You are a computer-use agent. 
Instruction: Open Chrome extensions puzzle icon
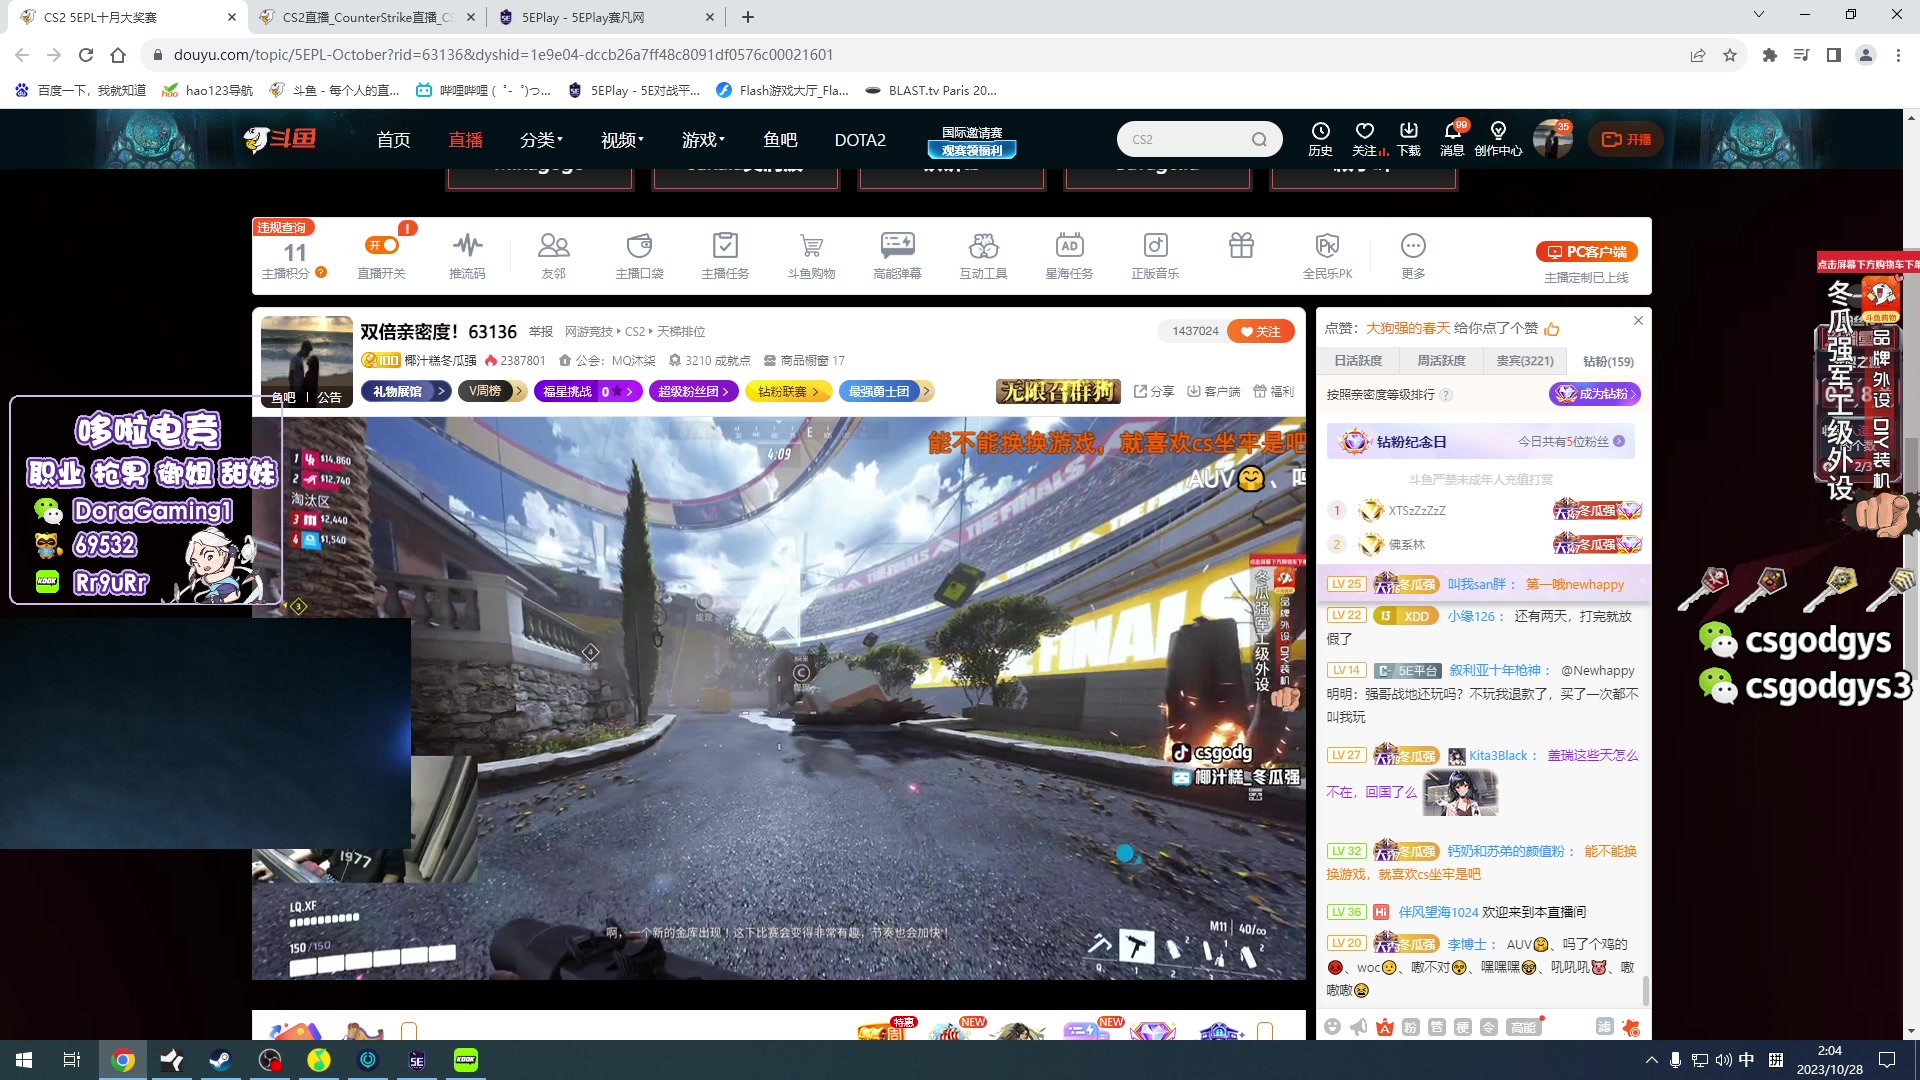tap(1770, 55)
